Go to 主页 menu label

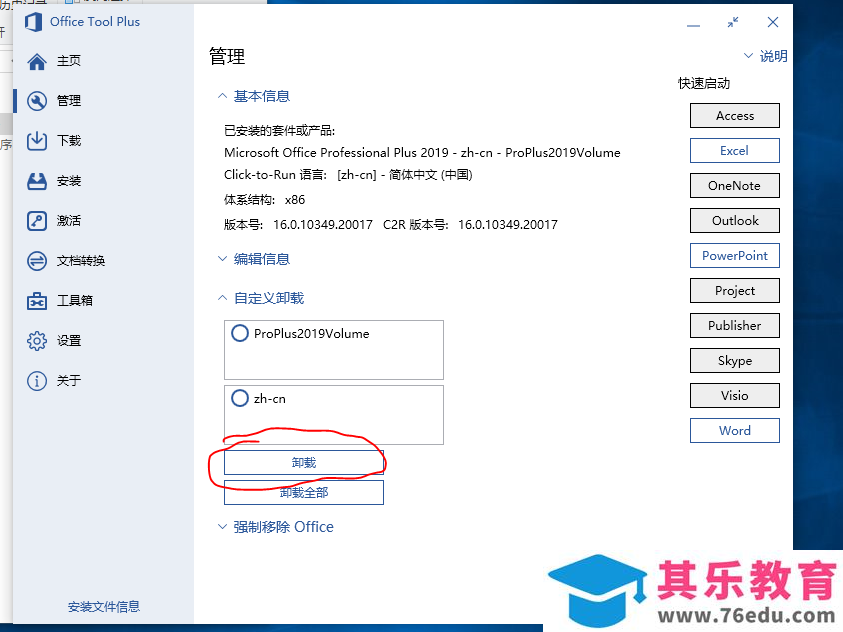click(69, 61)
